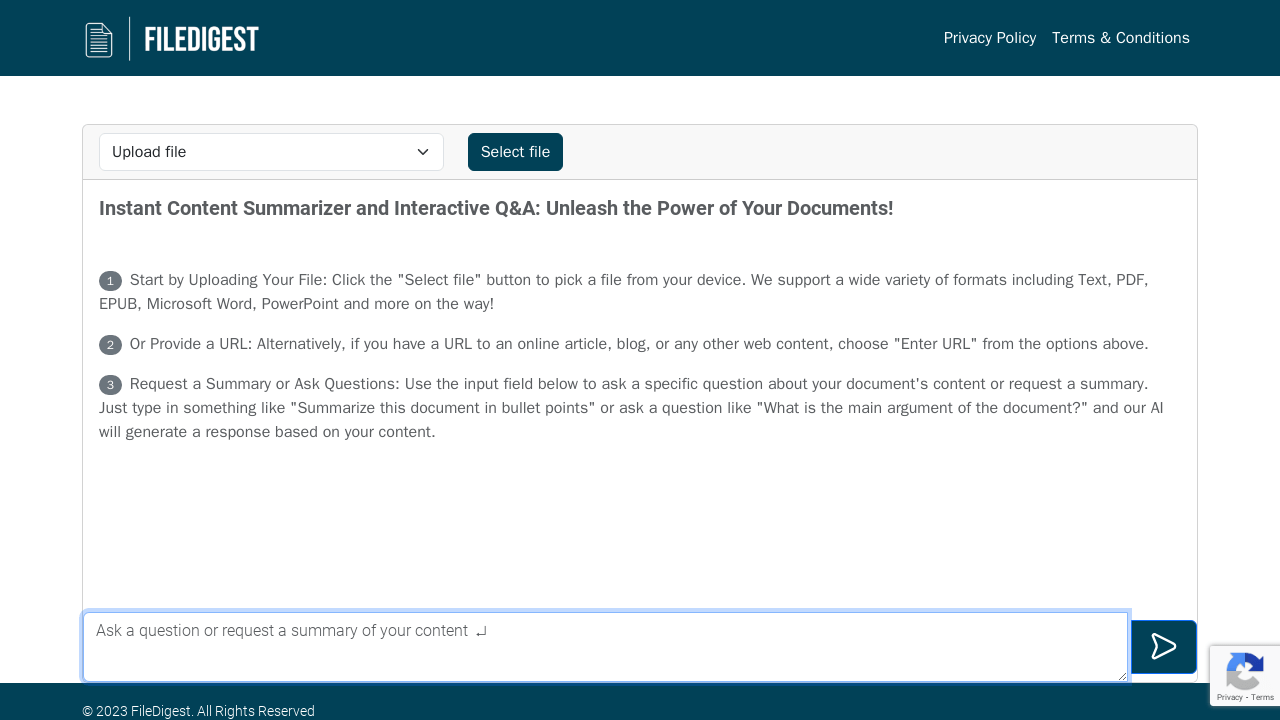Click the "Instant Content Summarizer" heading
This screenshot has height=720, width=1280.
tap(495, 208)
